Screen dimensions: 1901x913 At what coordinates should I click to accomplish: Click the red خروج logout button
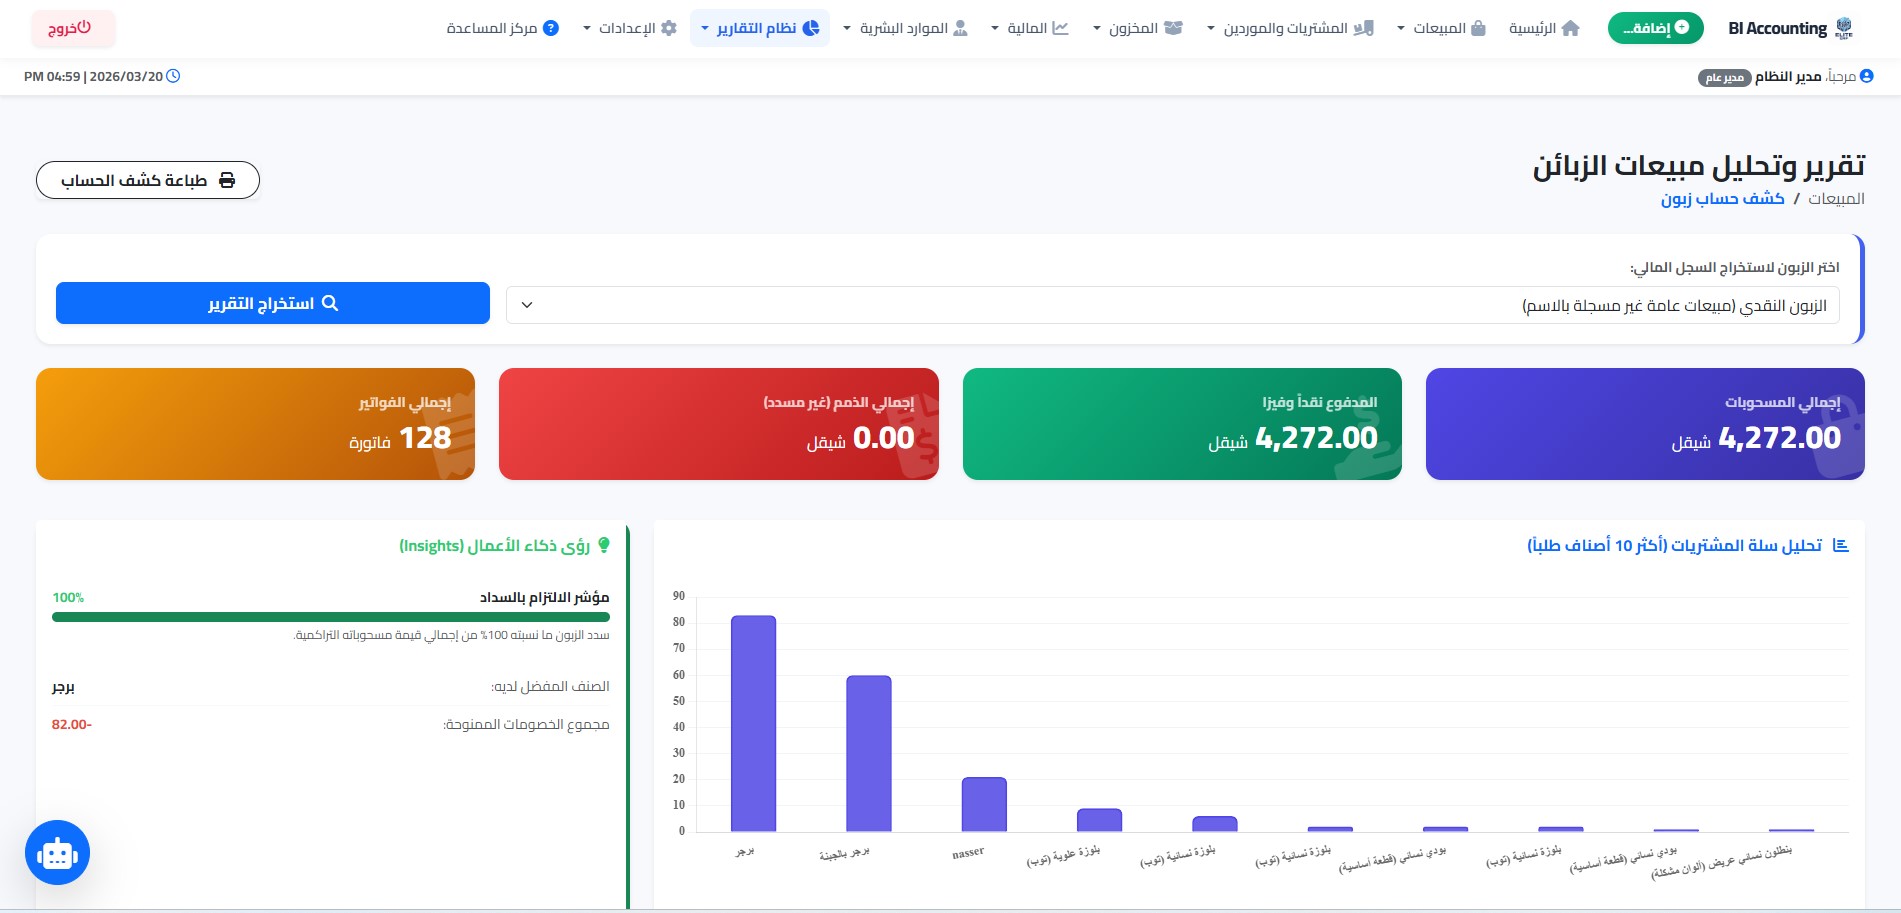pos(72,28)
